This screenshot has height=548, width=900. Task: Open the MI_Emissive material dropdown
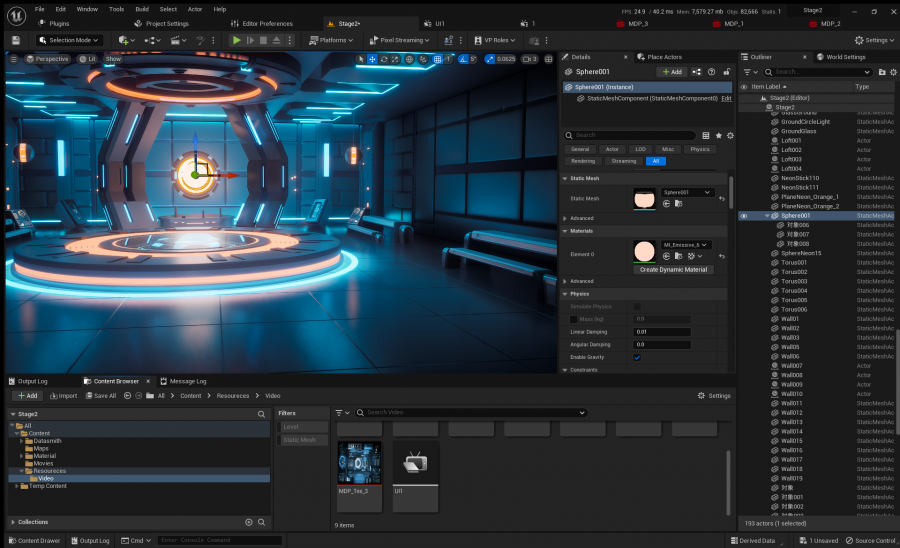686,245
